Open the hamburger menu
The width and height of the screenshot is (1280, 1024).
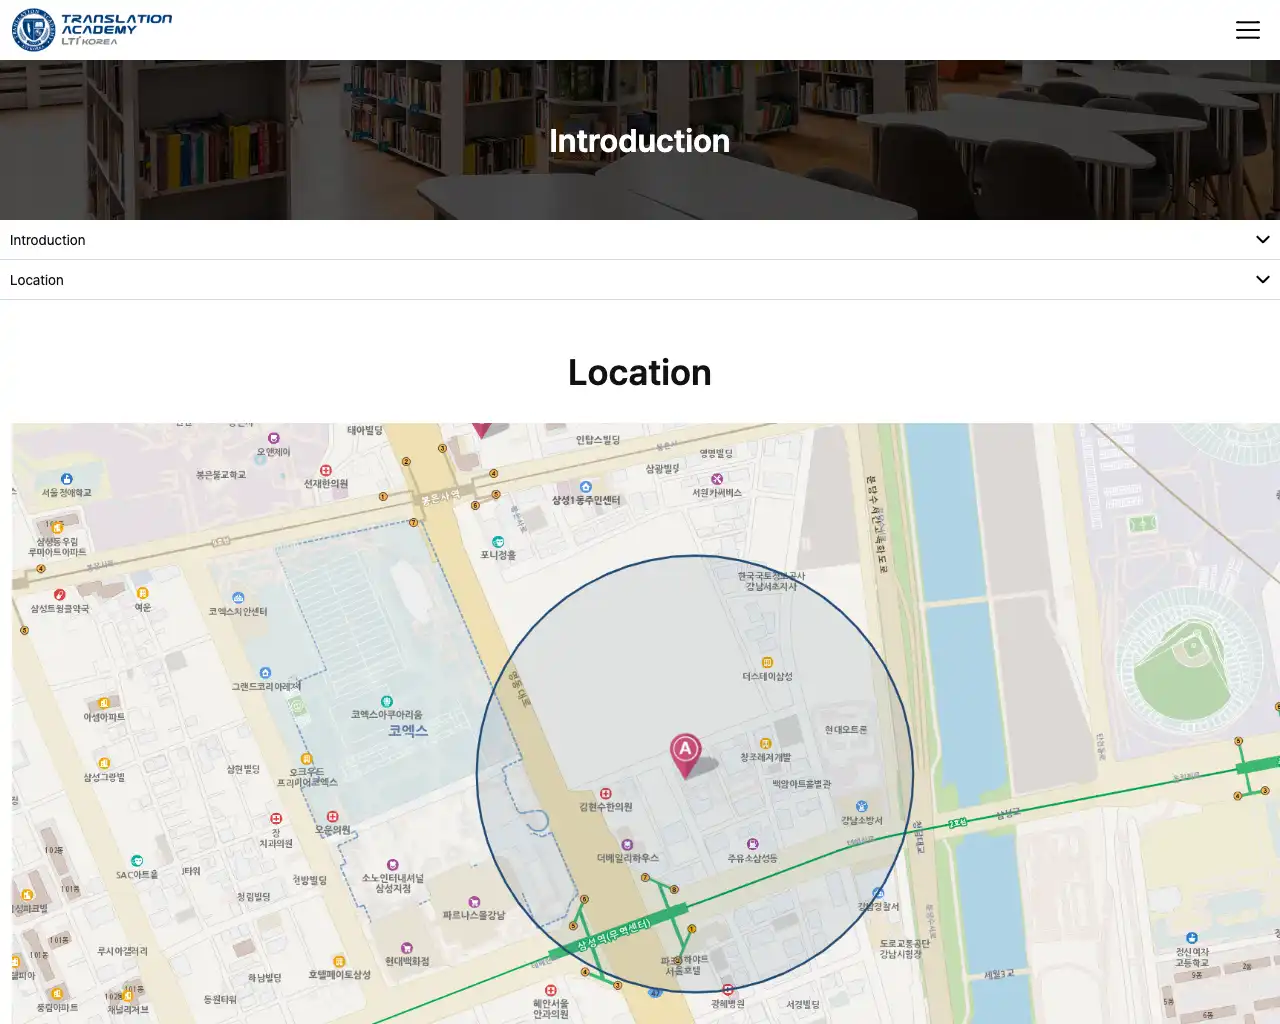pos(1248,30)
